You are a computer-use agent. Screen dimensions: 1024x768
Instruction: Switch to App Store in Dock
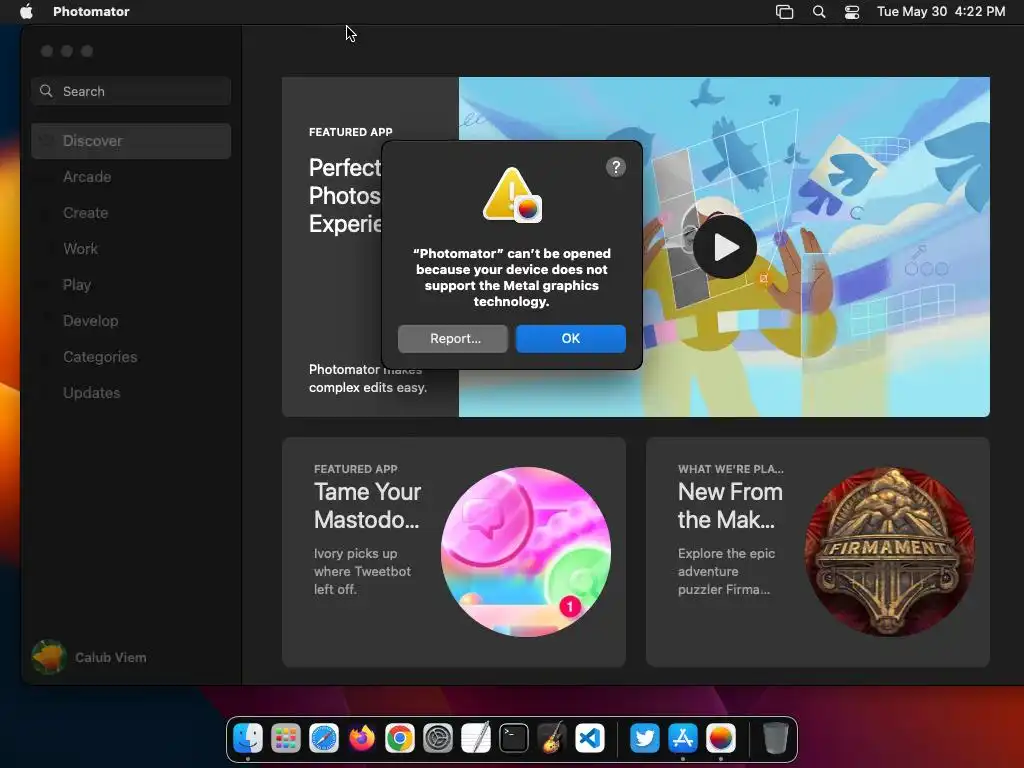pos(682,739)
